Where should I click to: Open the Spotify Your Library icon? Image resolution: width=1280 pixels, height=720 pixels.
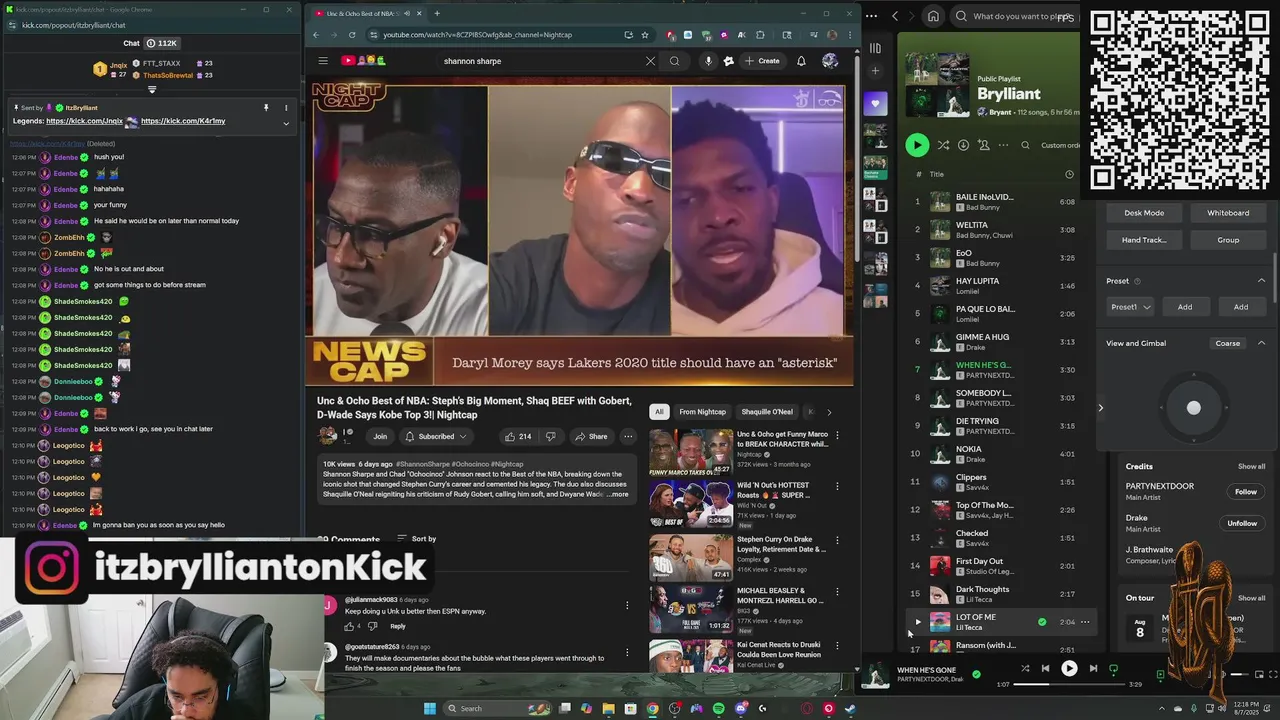(x=875, y=47)
